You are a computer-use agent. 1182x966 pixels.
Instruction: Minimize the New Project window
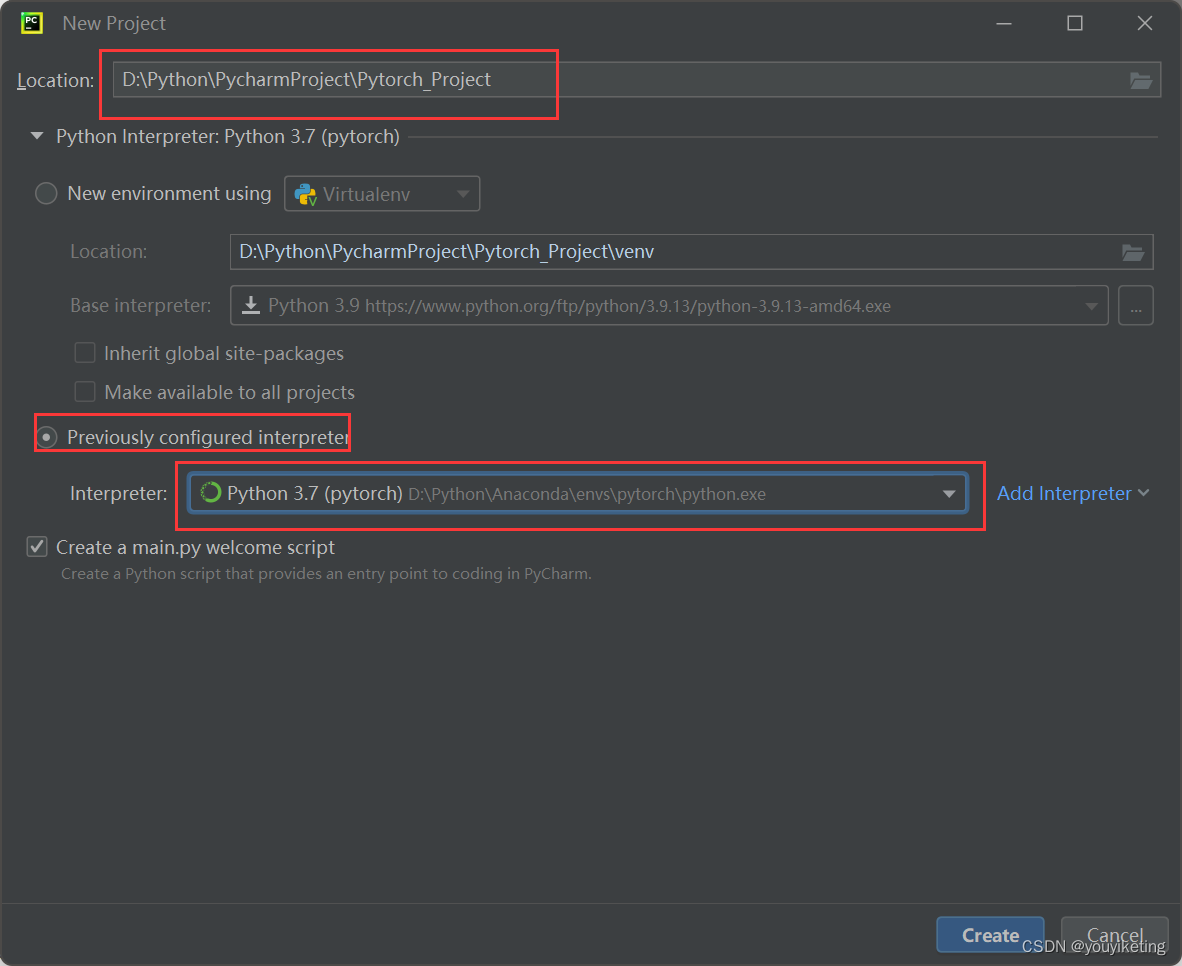(x=1004, y=23)
